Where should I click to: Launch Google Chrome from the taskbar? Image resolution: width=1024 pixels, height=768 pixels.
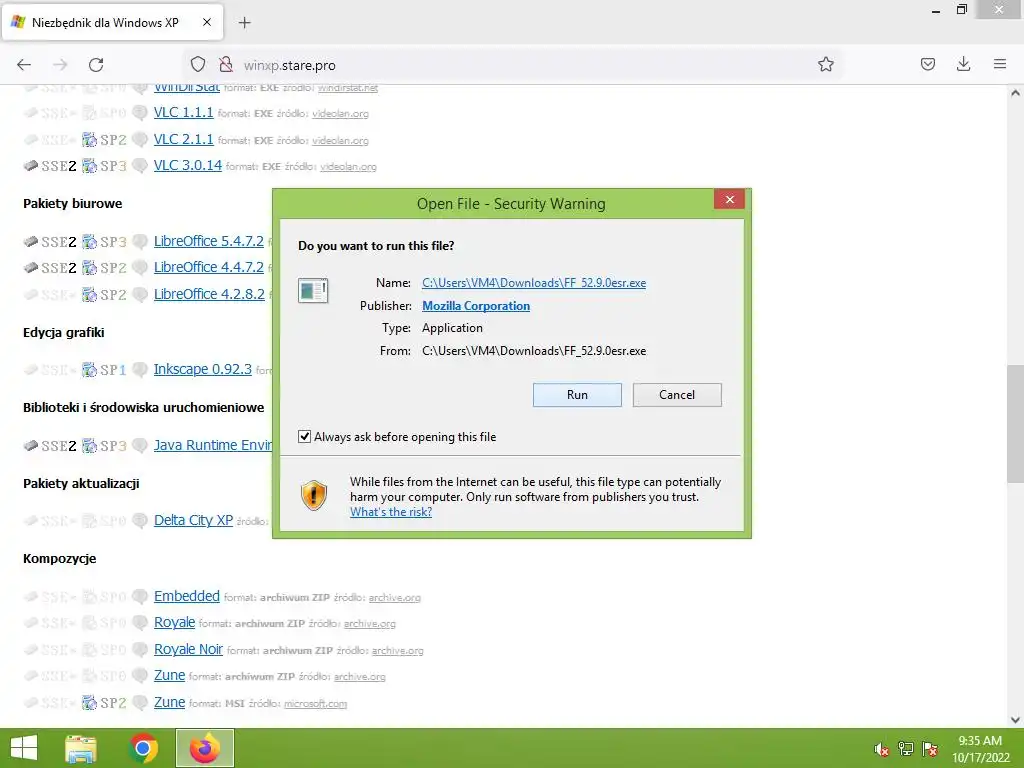(143, 748)
